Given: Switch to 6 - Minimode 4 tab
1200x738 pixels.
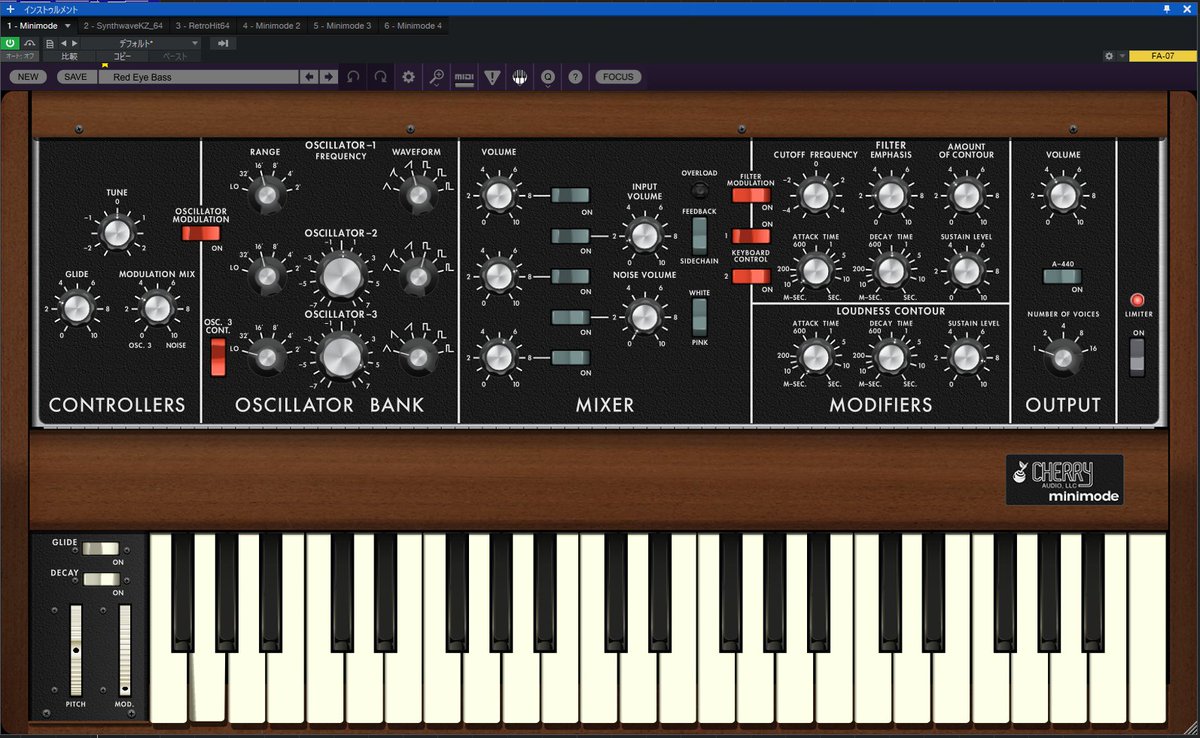Looking at the screenshot, I should [x=412, y=25].
